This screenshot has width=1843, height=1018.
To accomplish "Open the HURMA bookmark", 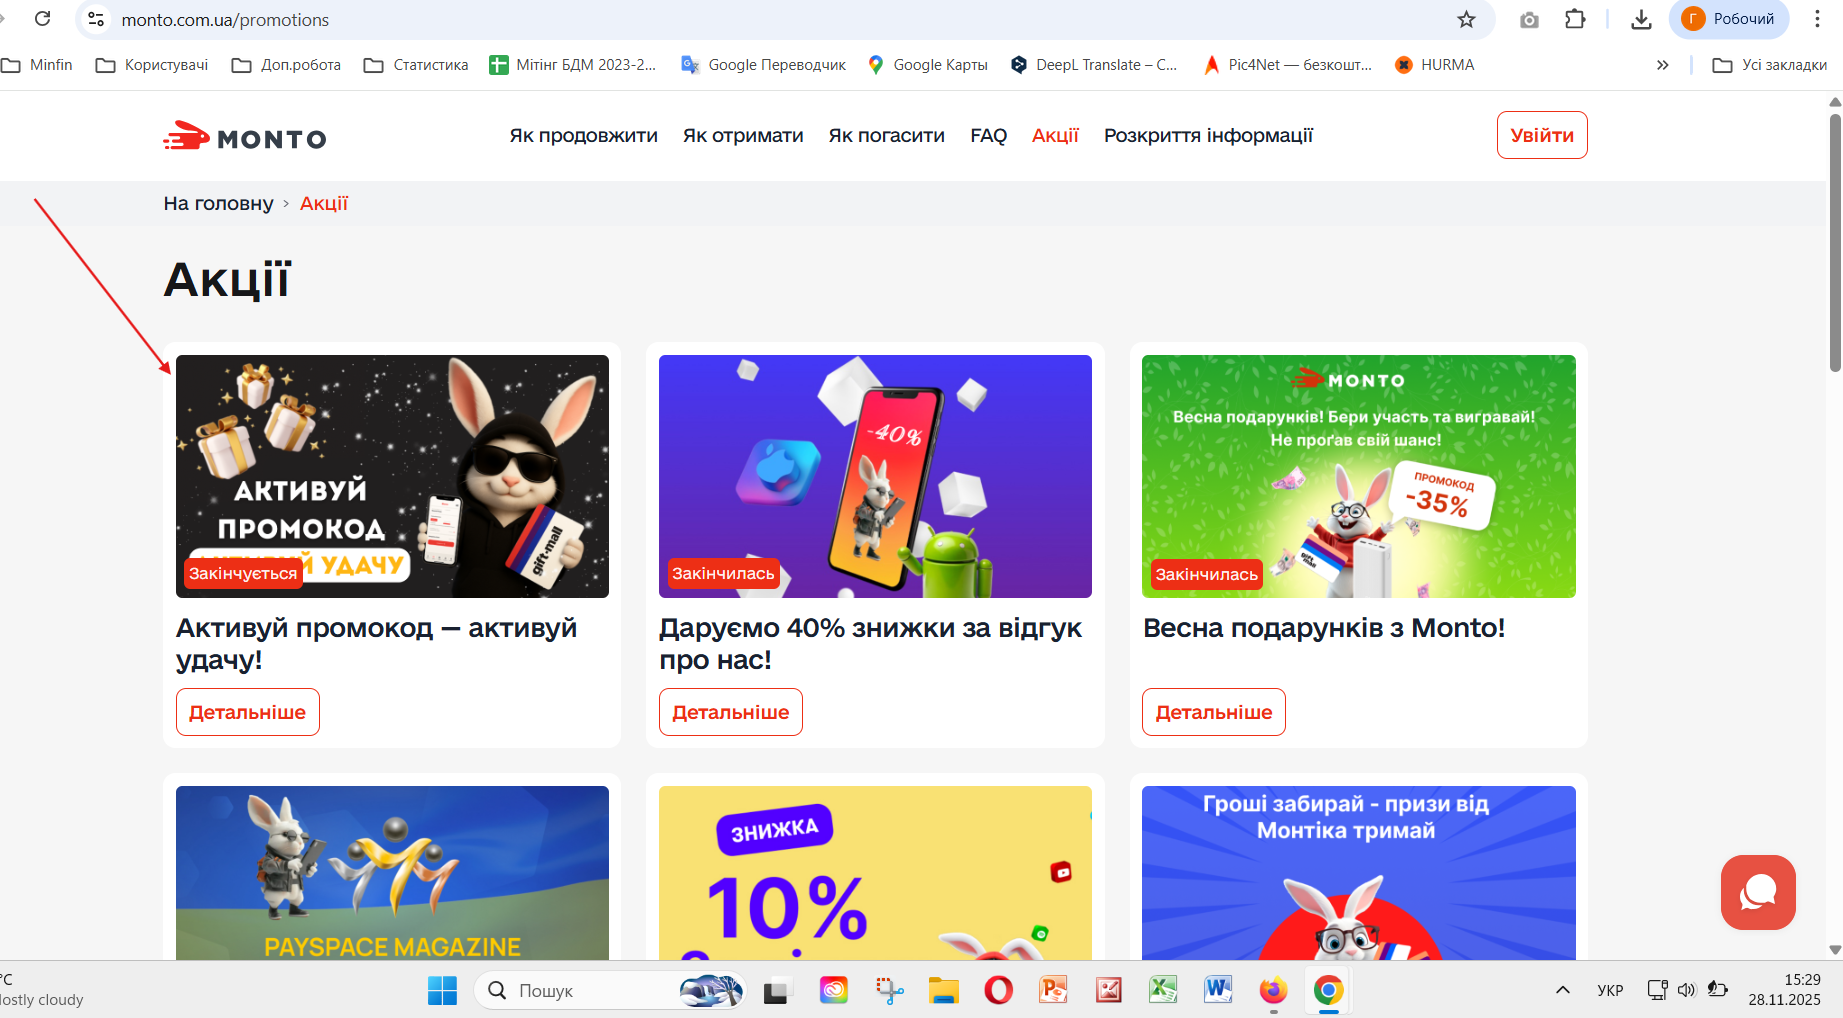I will (x=1434, y=65).
